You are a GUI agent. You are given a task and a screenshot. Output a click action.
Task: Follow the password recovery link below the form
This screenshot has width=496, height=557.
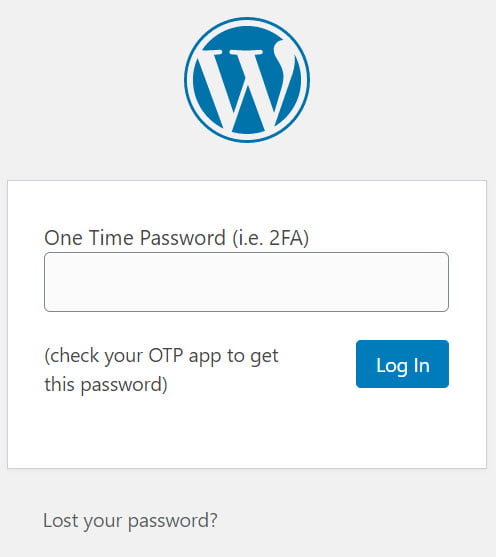pos(130,521)
